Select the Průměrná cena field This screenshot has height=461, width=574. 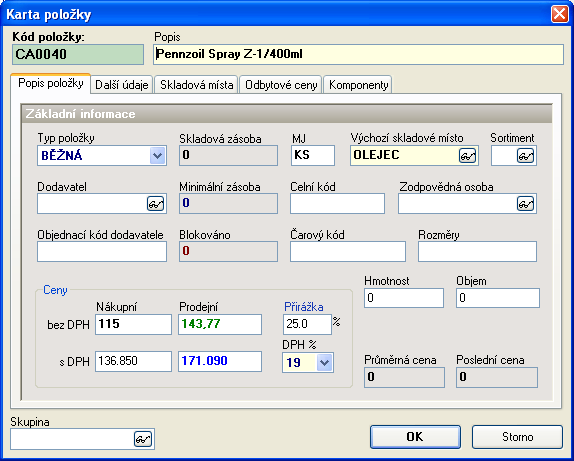pyautogui.click(x=404, y=378)
